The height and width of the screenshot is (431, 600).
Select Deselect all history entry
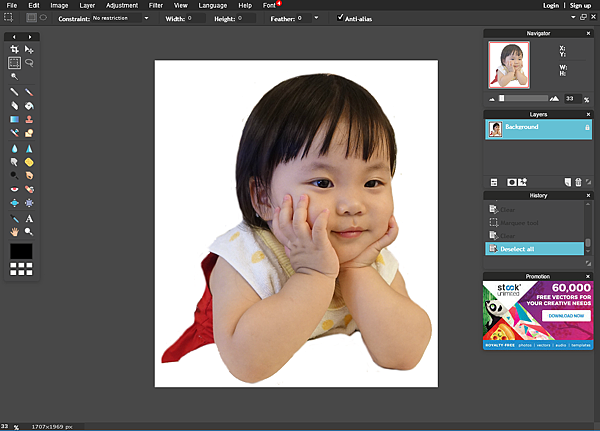tap(535, 248)
